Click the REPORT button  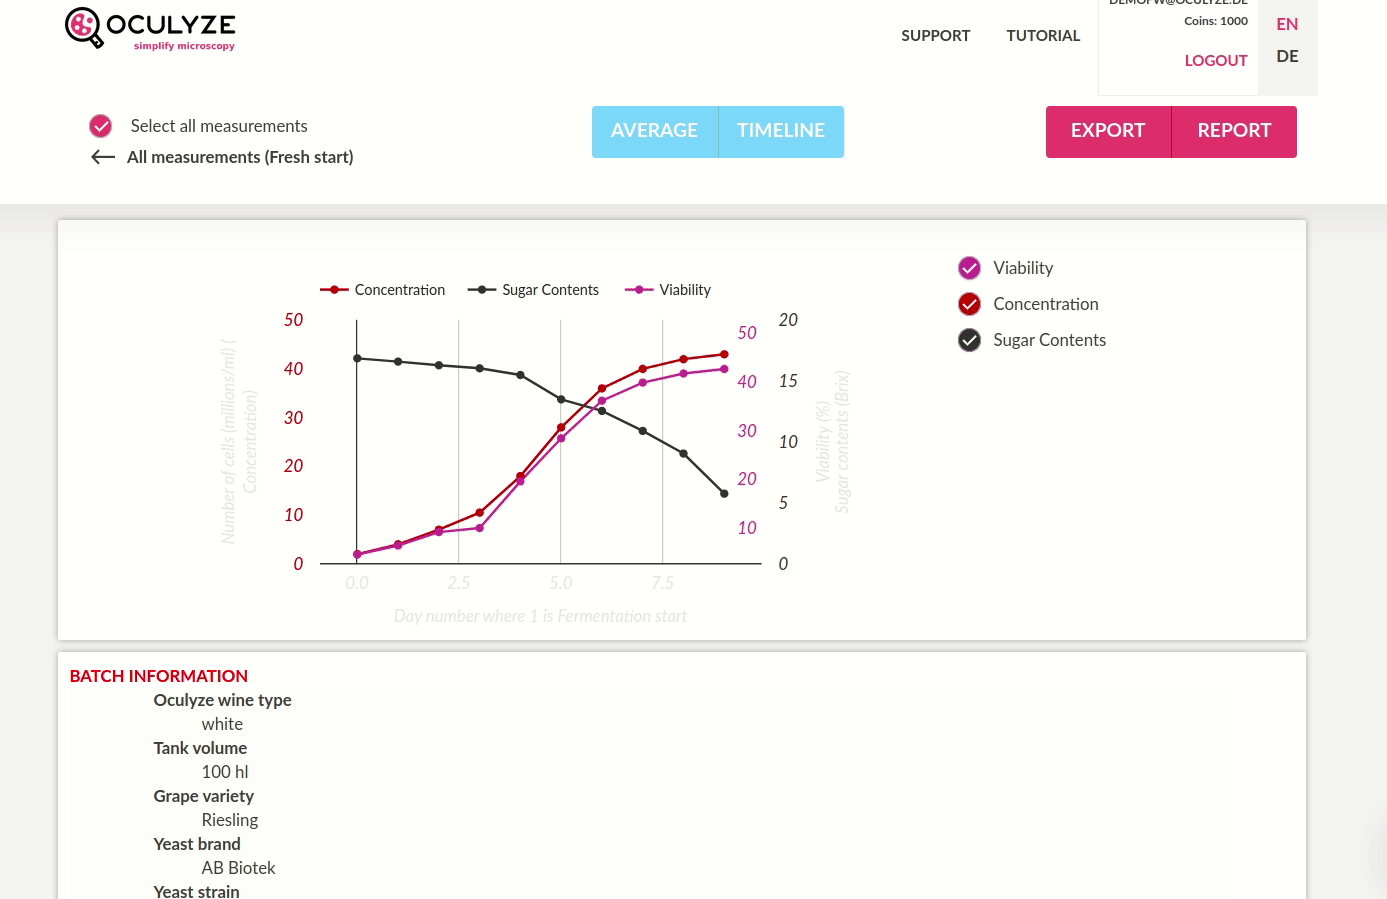[x=1234, y=131]
